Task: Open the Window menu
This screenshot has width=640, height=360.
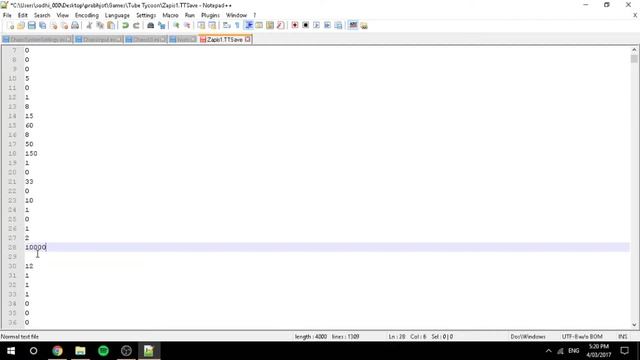Action: (237, 15)
